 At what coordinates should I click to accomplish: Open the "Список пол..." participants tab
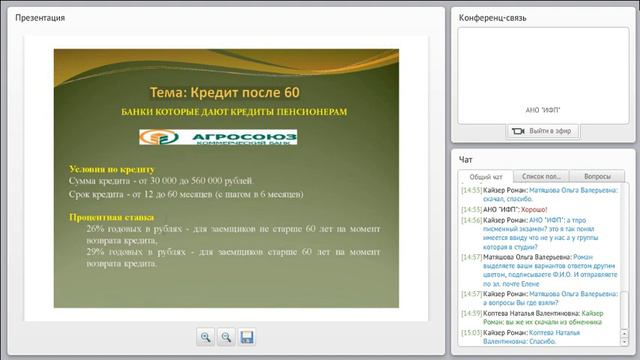(x=541, y=176)
